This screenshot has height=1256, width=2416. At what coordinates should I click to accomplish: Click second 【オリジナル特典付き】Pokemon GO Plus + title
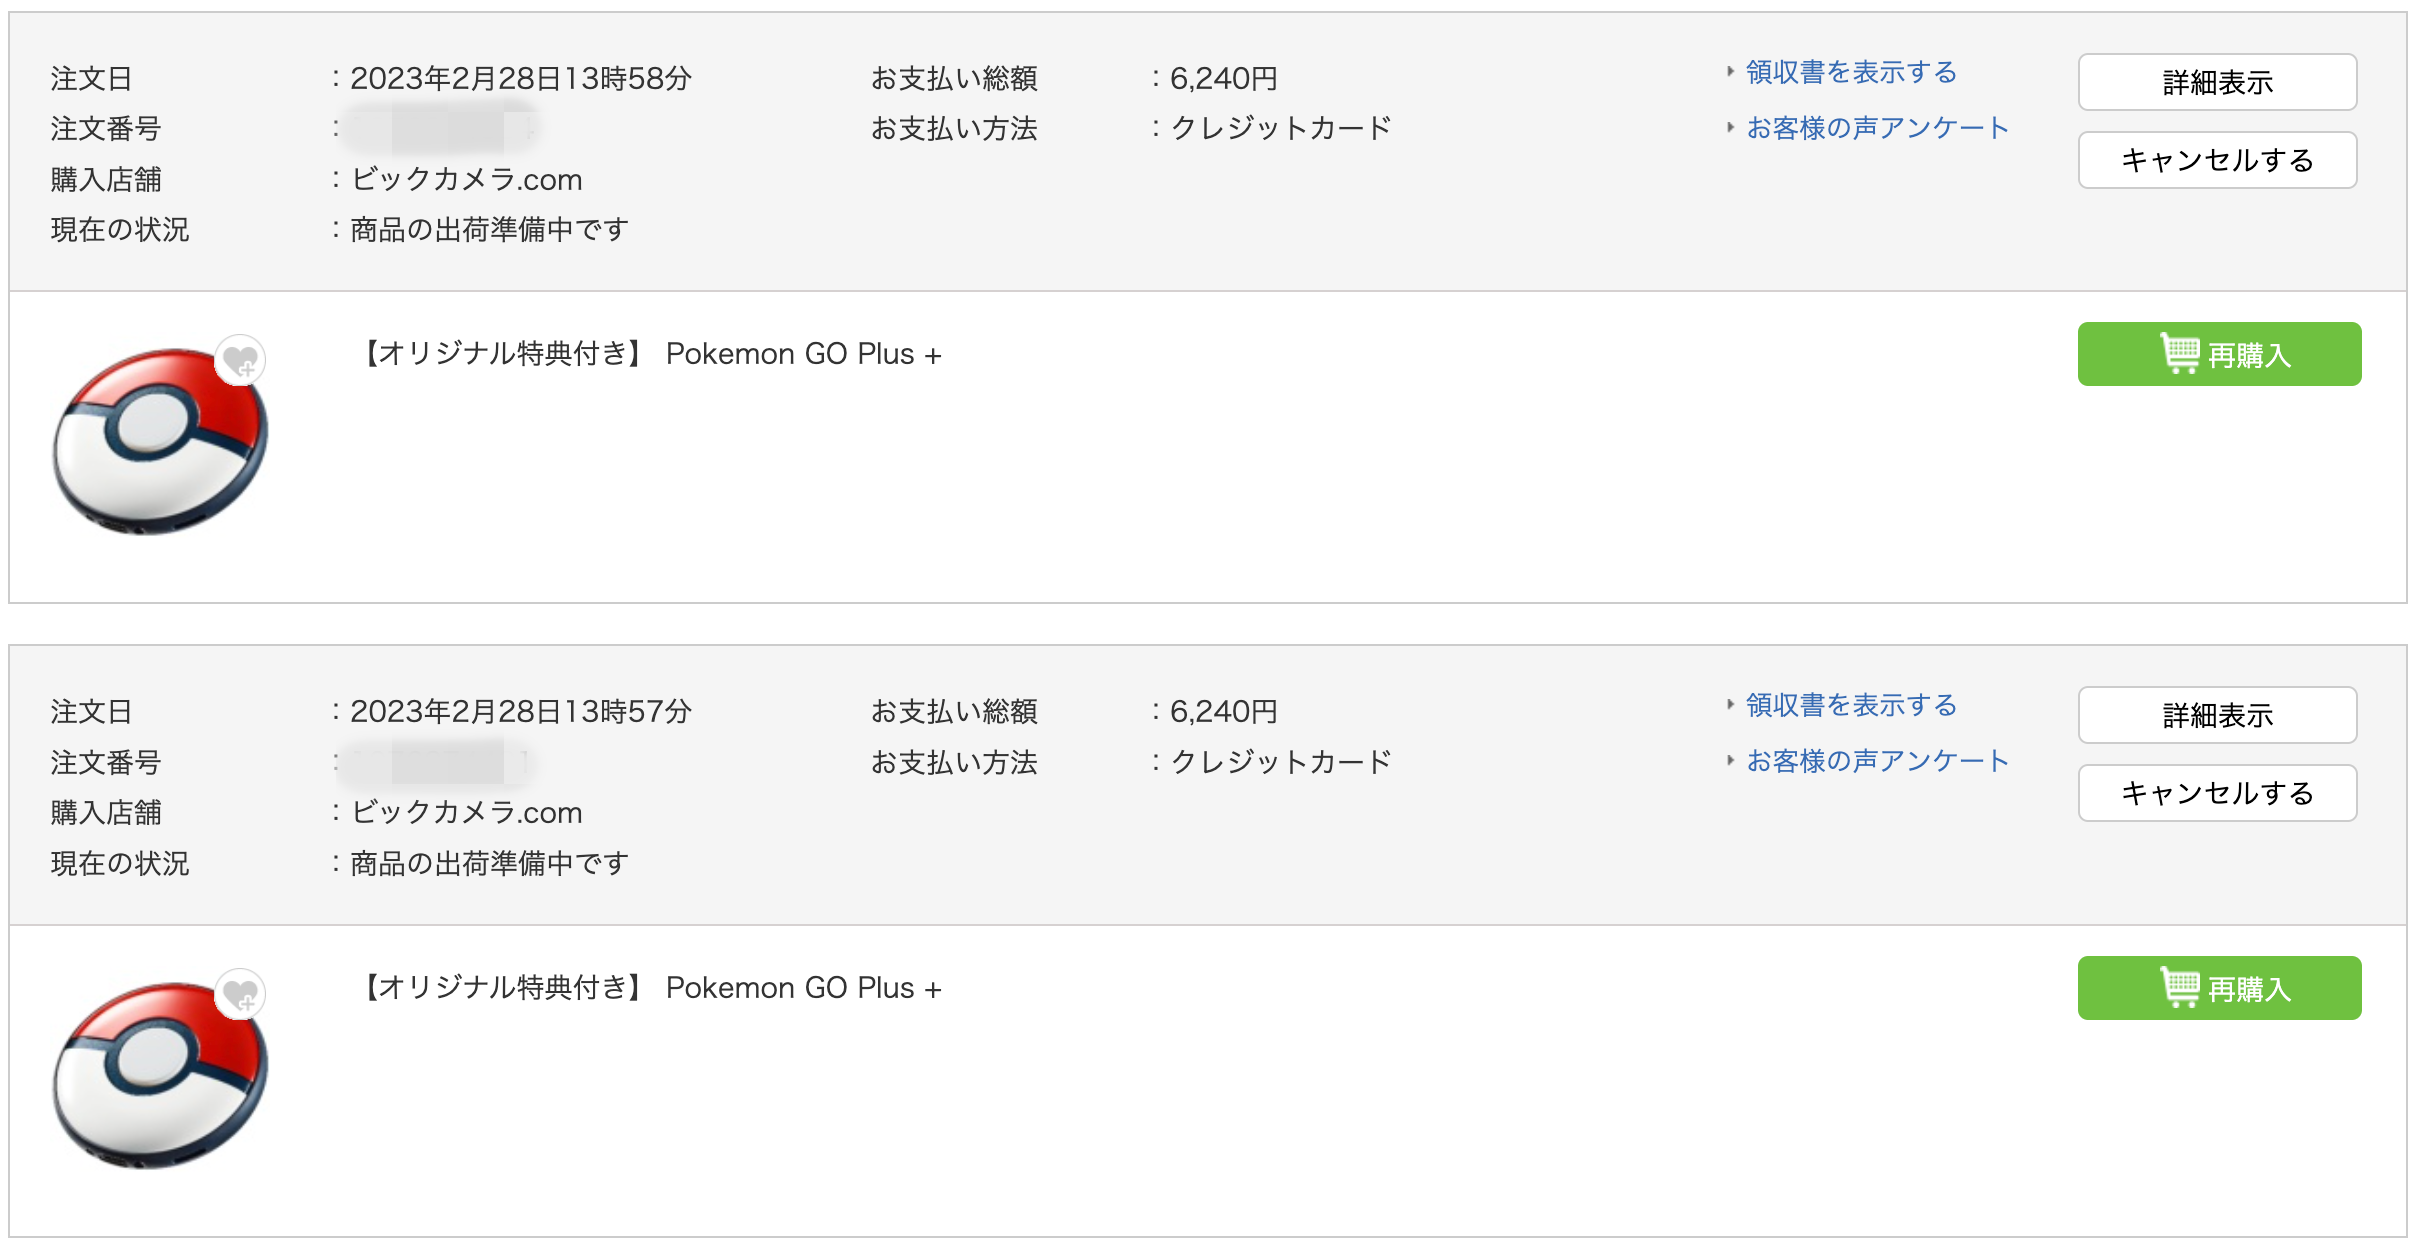[x=648, y=988]
